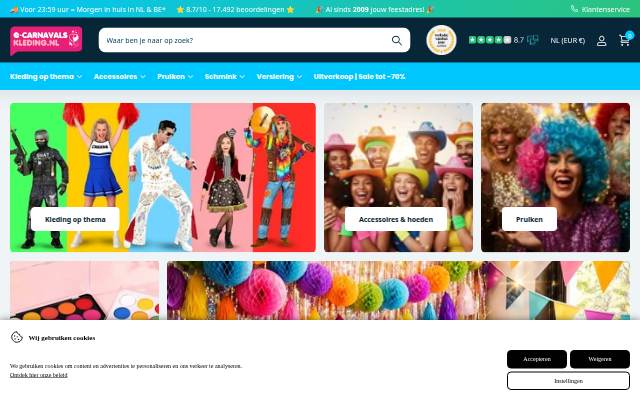Click the thumbs-up review icon beside 8.7
The width and height of the screenshot is (640, 400).
coord(533,40)
